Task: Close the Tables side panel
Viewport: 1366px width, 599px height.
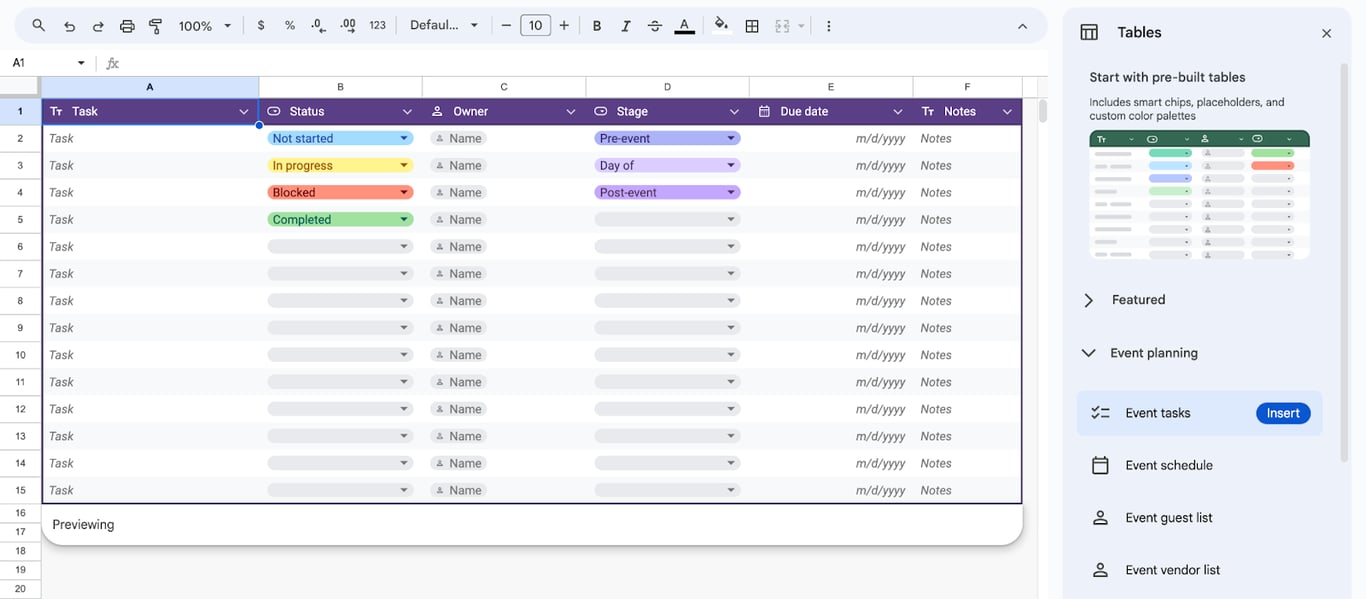Action: (1326, 33)
